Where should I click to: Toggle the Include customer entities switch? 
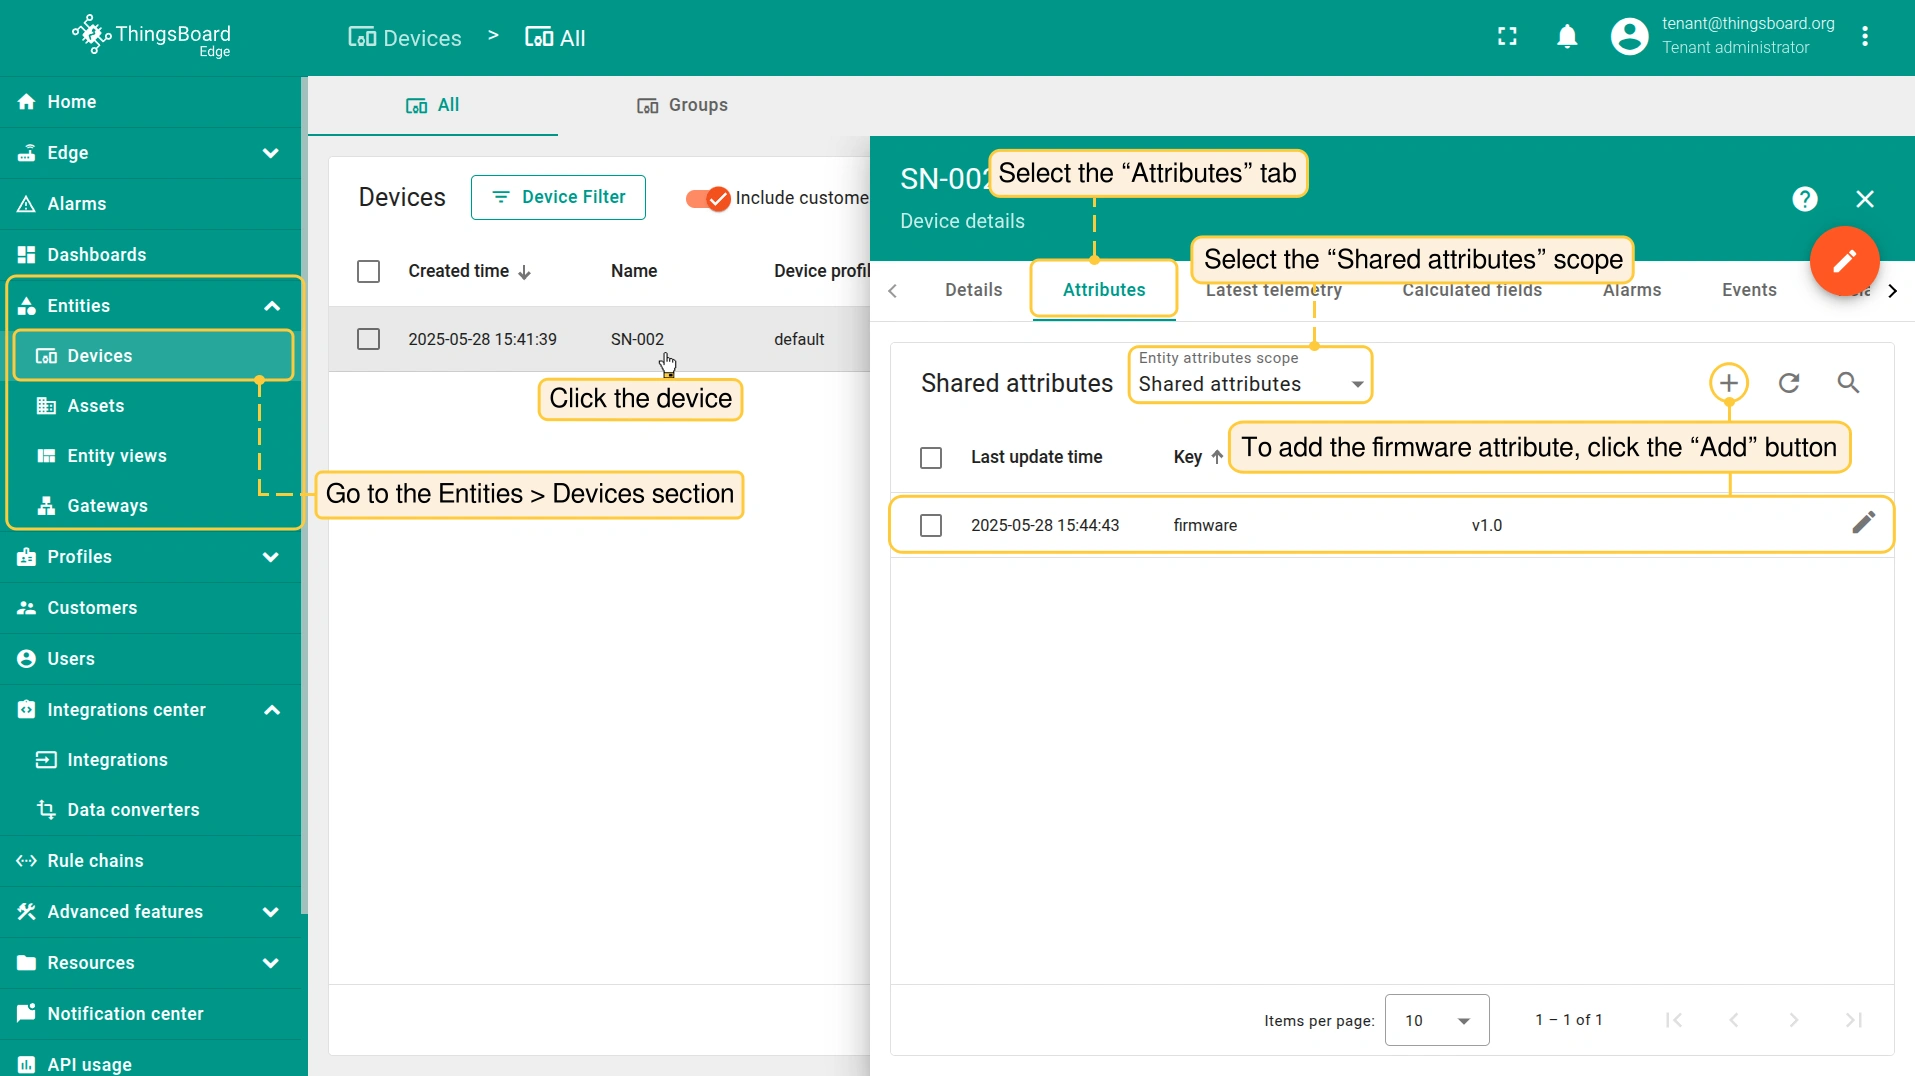tap(708, 199)
